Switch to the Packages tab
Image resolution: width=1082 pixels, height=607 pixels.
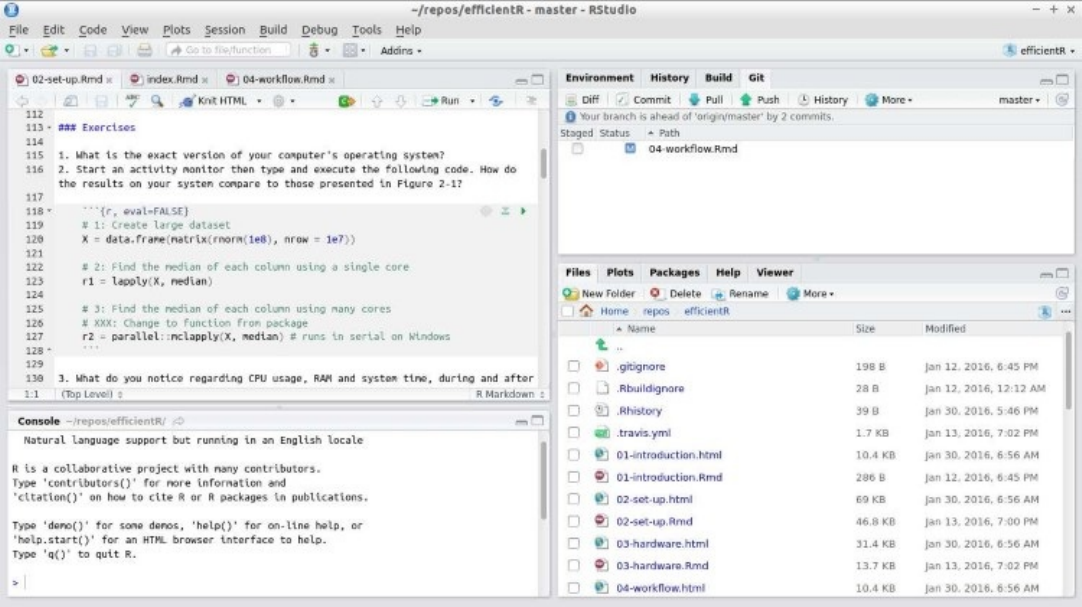tap(674, 272)
